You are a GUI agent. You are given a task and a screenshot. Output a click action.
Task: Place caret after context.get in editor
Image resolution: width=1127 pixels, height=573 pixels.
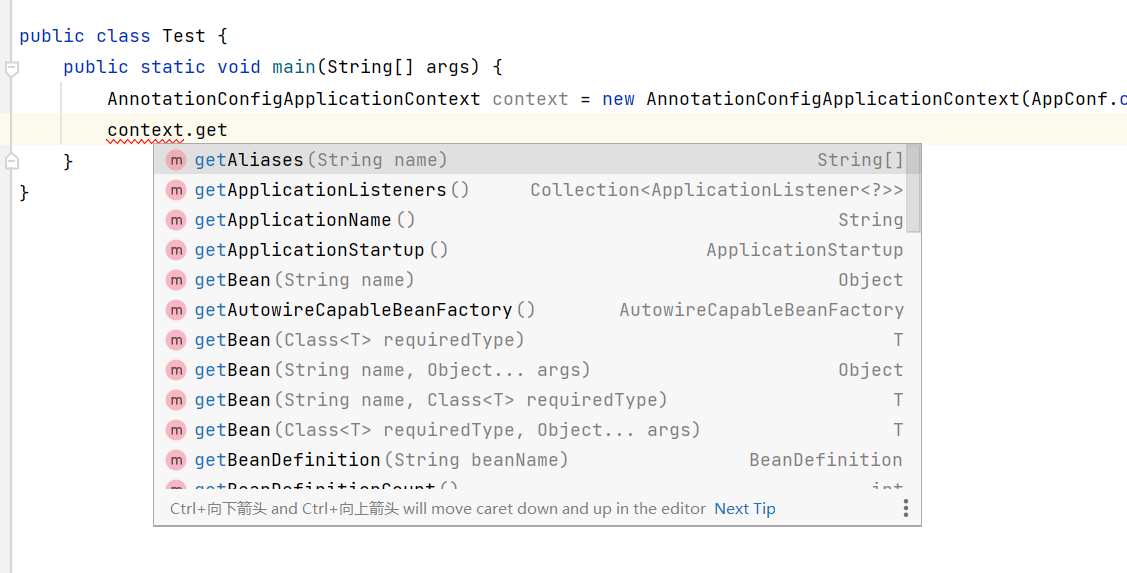[x=228, y=130]
